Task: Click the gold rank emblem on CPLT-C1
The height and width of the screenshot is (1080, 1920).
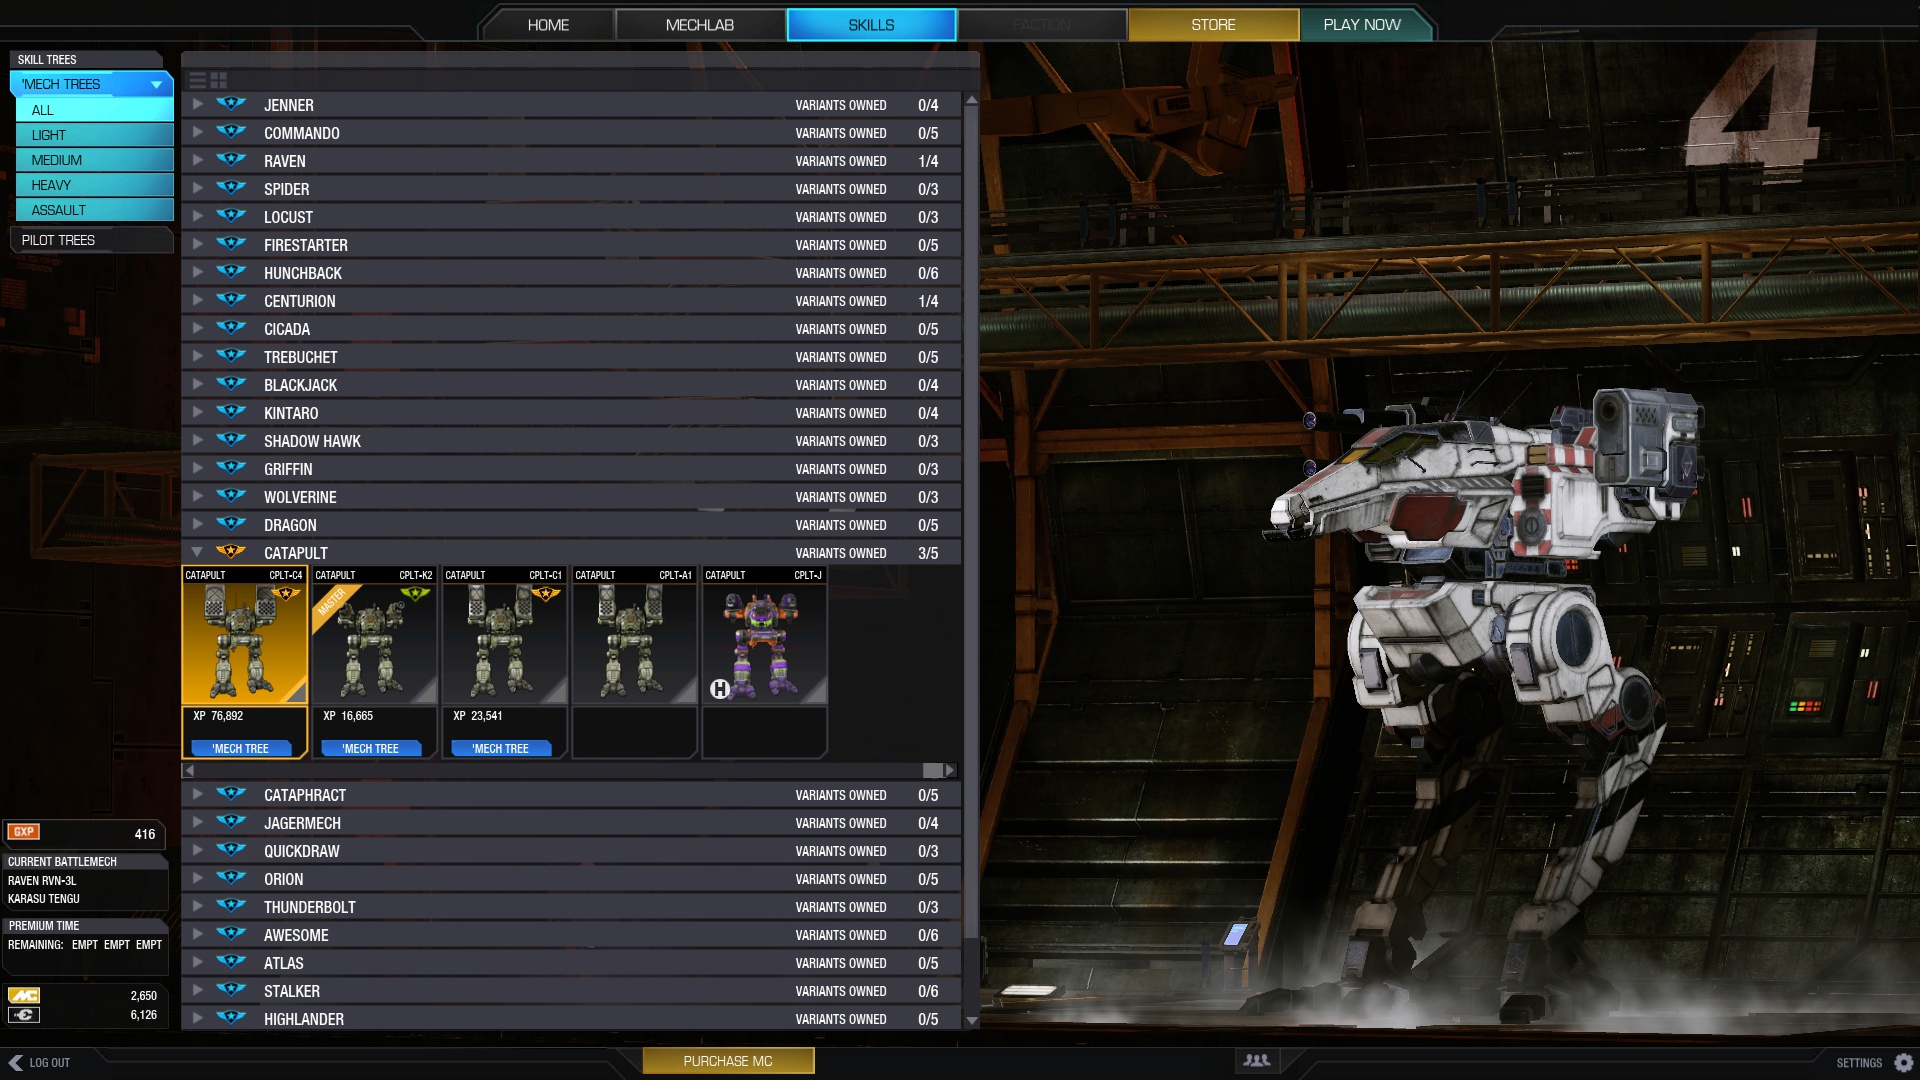Action: [x=546, y=594]
